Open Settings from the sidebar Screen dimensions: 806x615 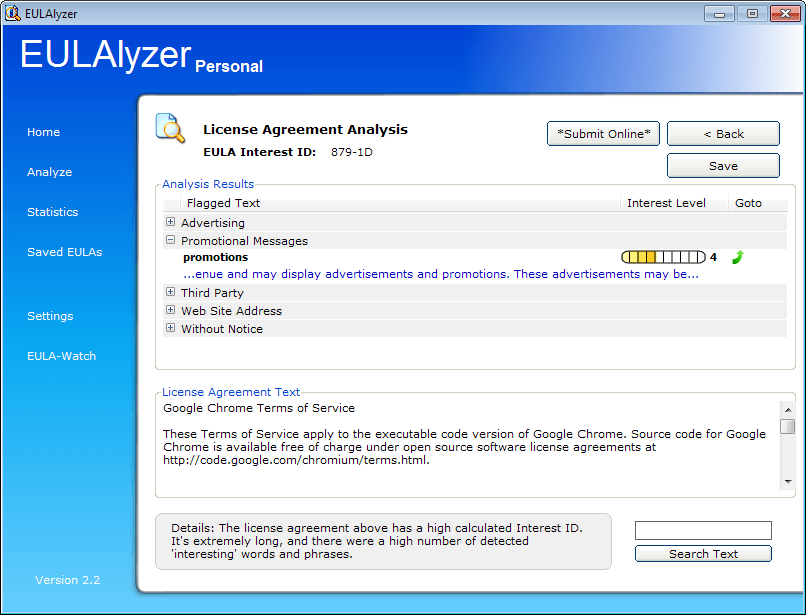(x=50, y=315)
